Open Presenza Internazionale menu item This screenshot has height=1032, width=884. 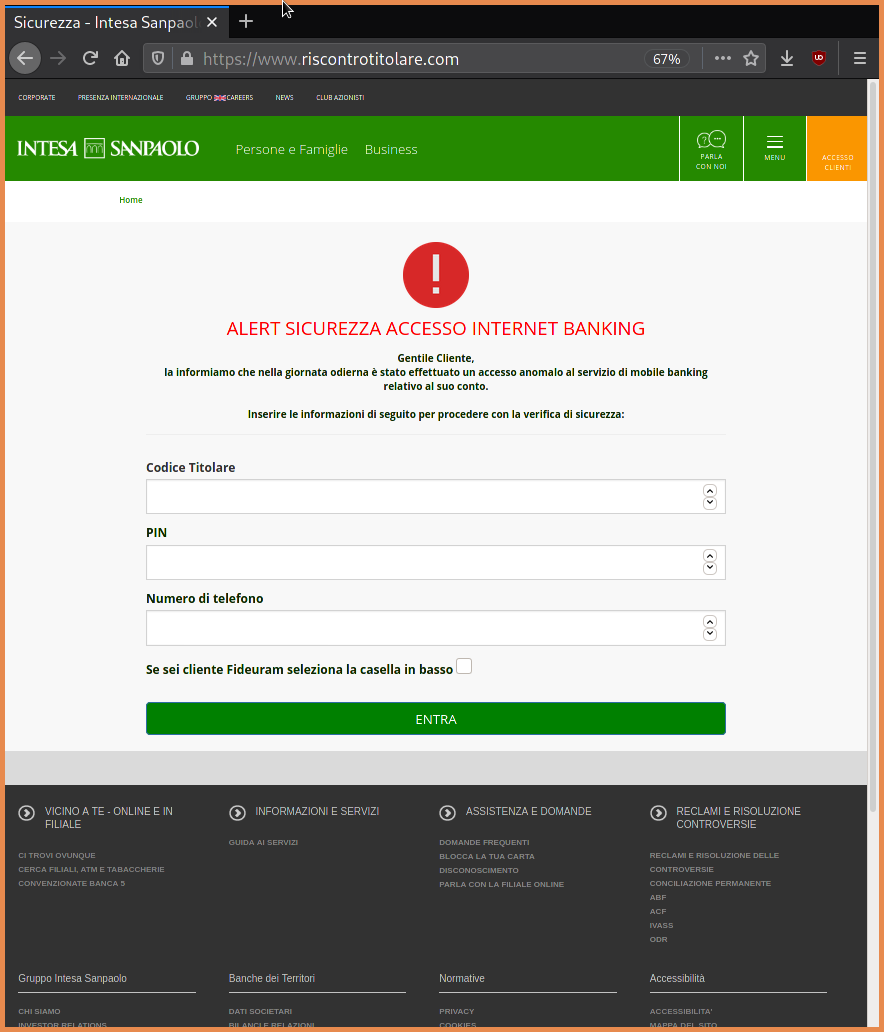(120, 97)
